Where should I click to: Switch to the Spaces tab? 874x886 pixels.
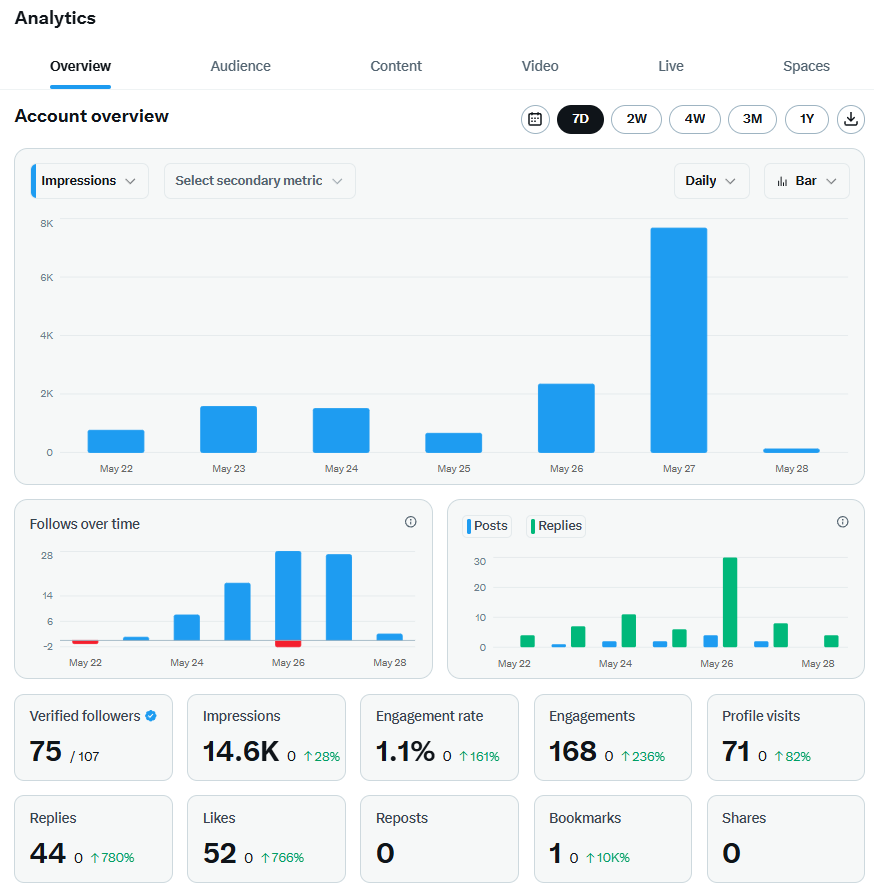point(806,66)
